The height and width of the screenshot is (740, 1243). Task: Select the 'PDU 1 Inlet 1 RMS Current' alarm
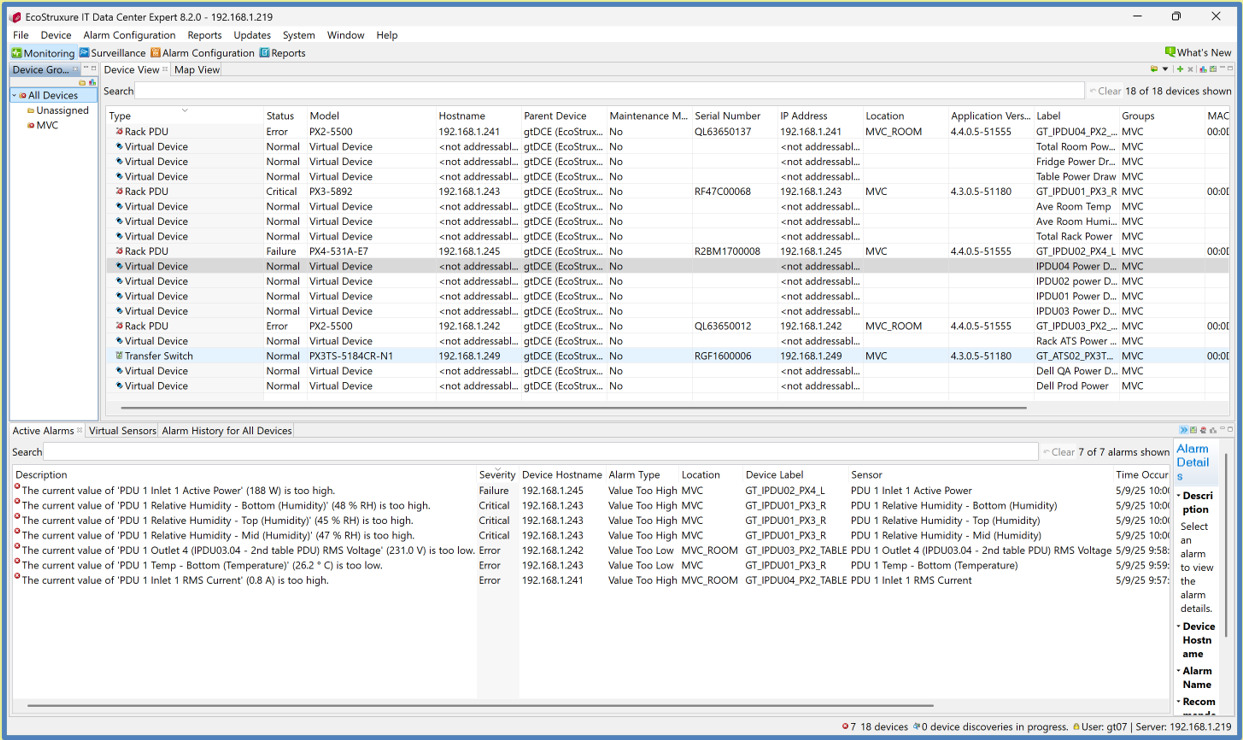590,580
